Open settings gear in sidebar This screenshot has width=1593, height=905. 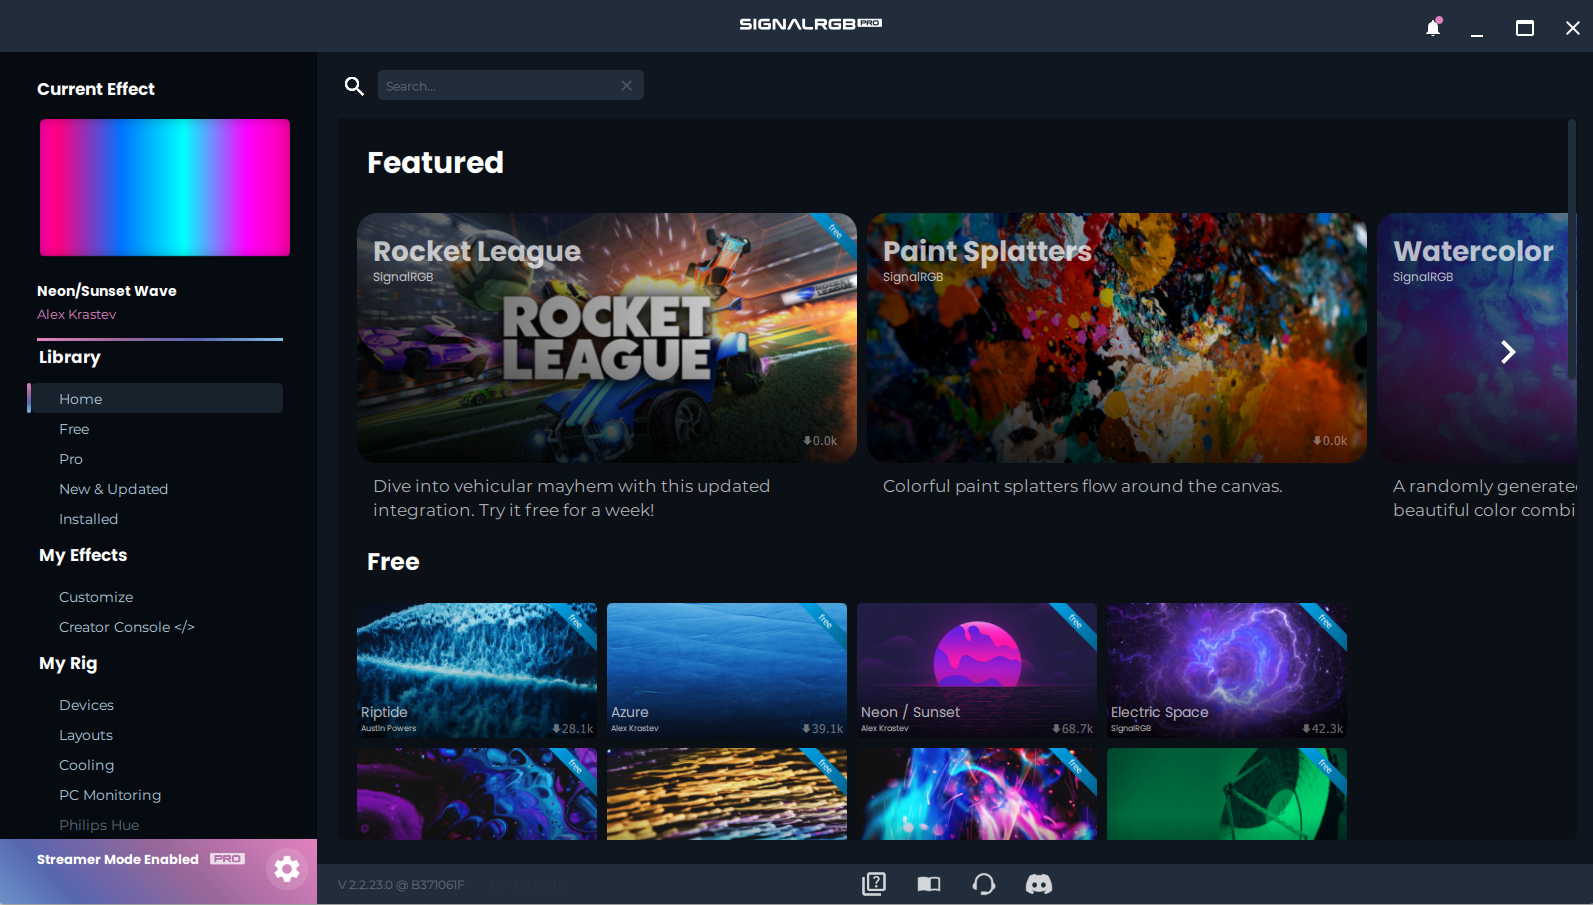coord(287,869)
